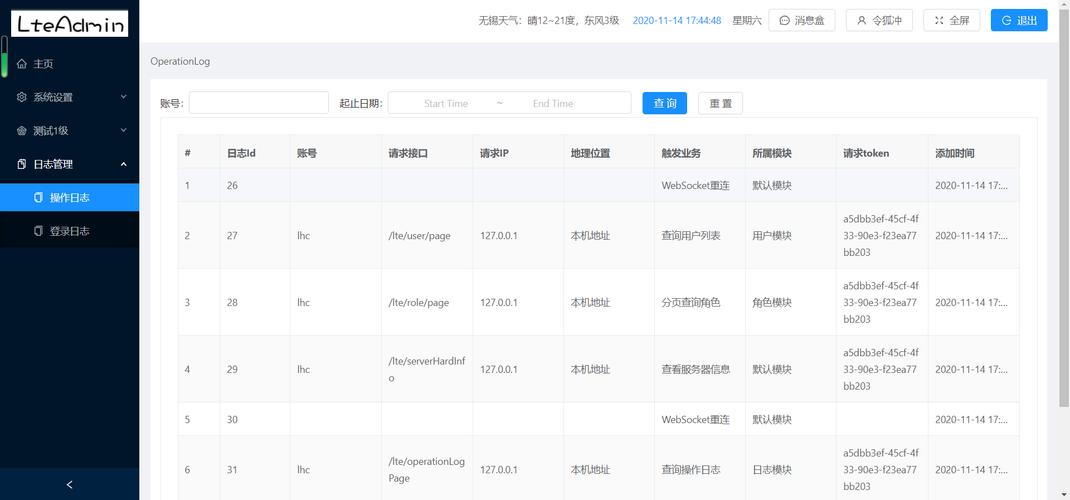Click the 操作日志 document icon
1070x500 pixels.
click(39, 198)
